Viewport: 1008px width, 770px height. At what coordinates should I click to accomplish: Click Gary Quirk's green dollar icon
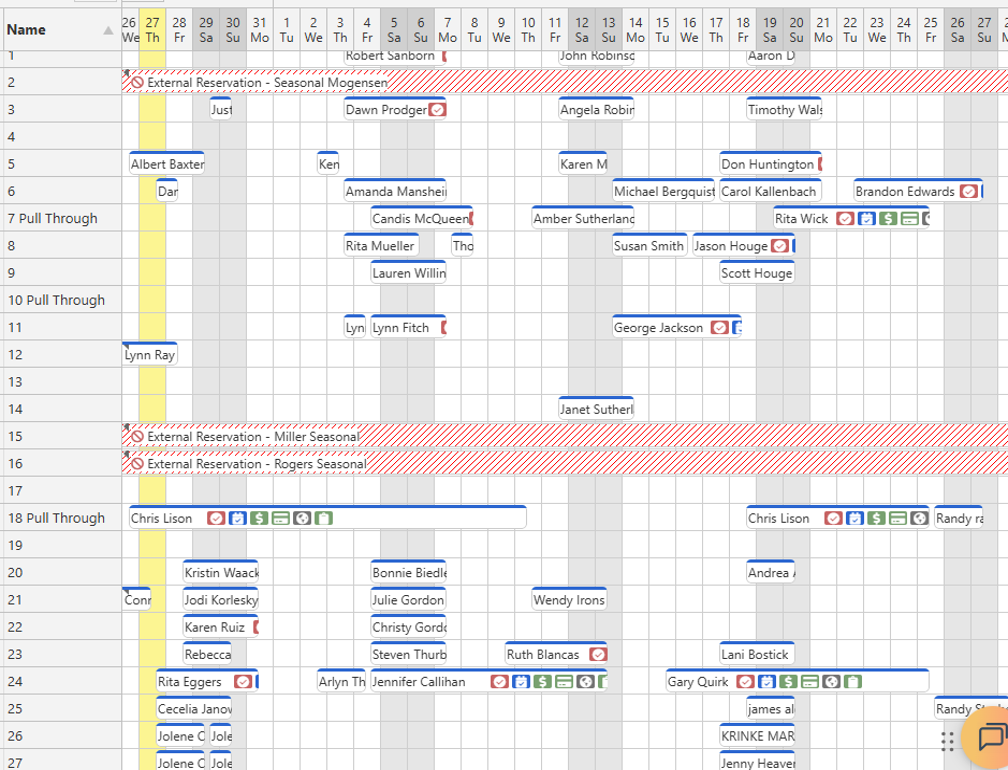pos(788,681)
